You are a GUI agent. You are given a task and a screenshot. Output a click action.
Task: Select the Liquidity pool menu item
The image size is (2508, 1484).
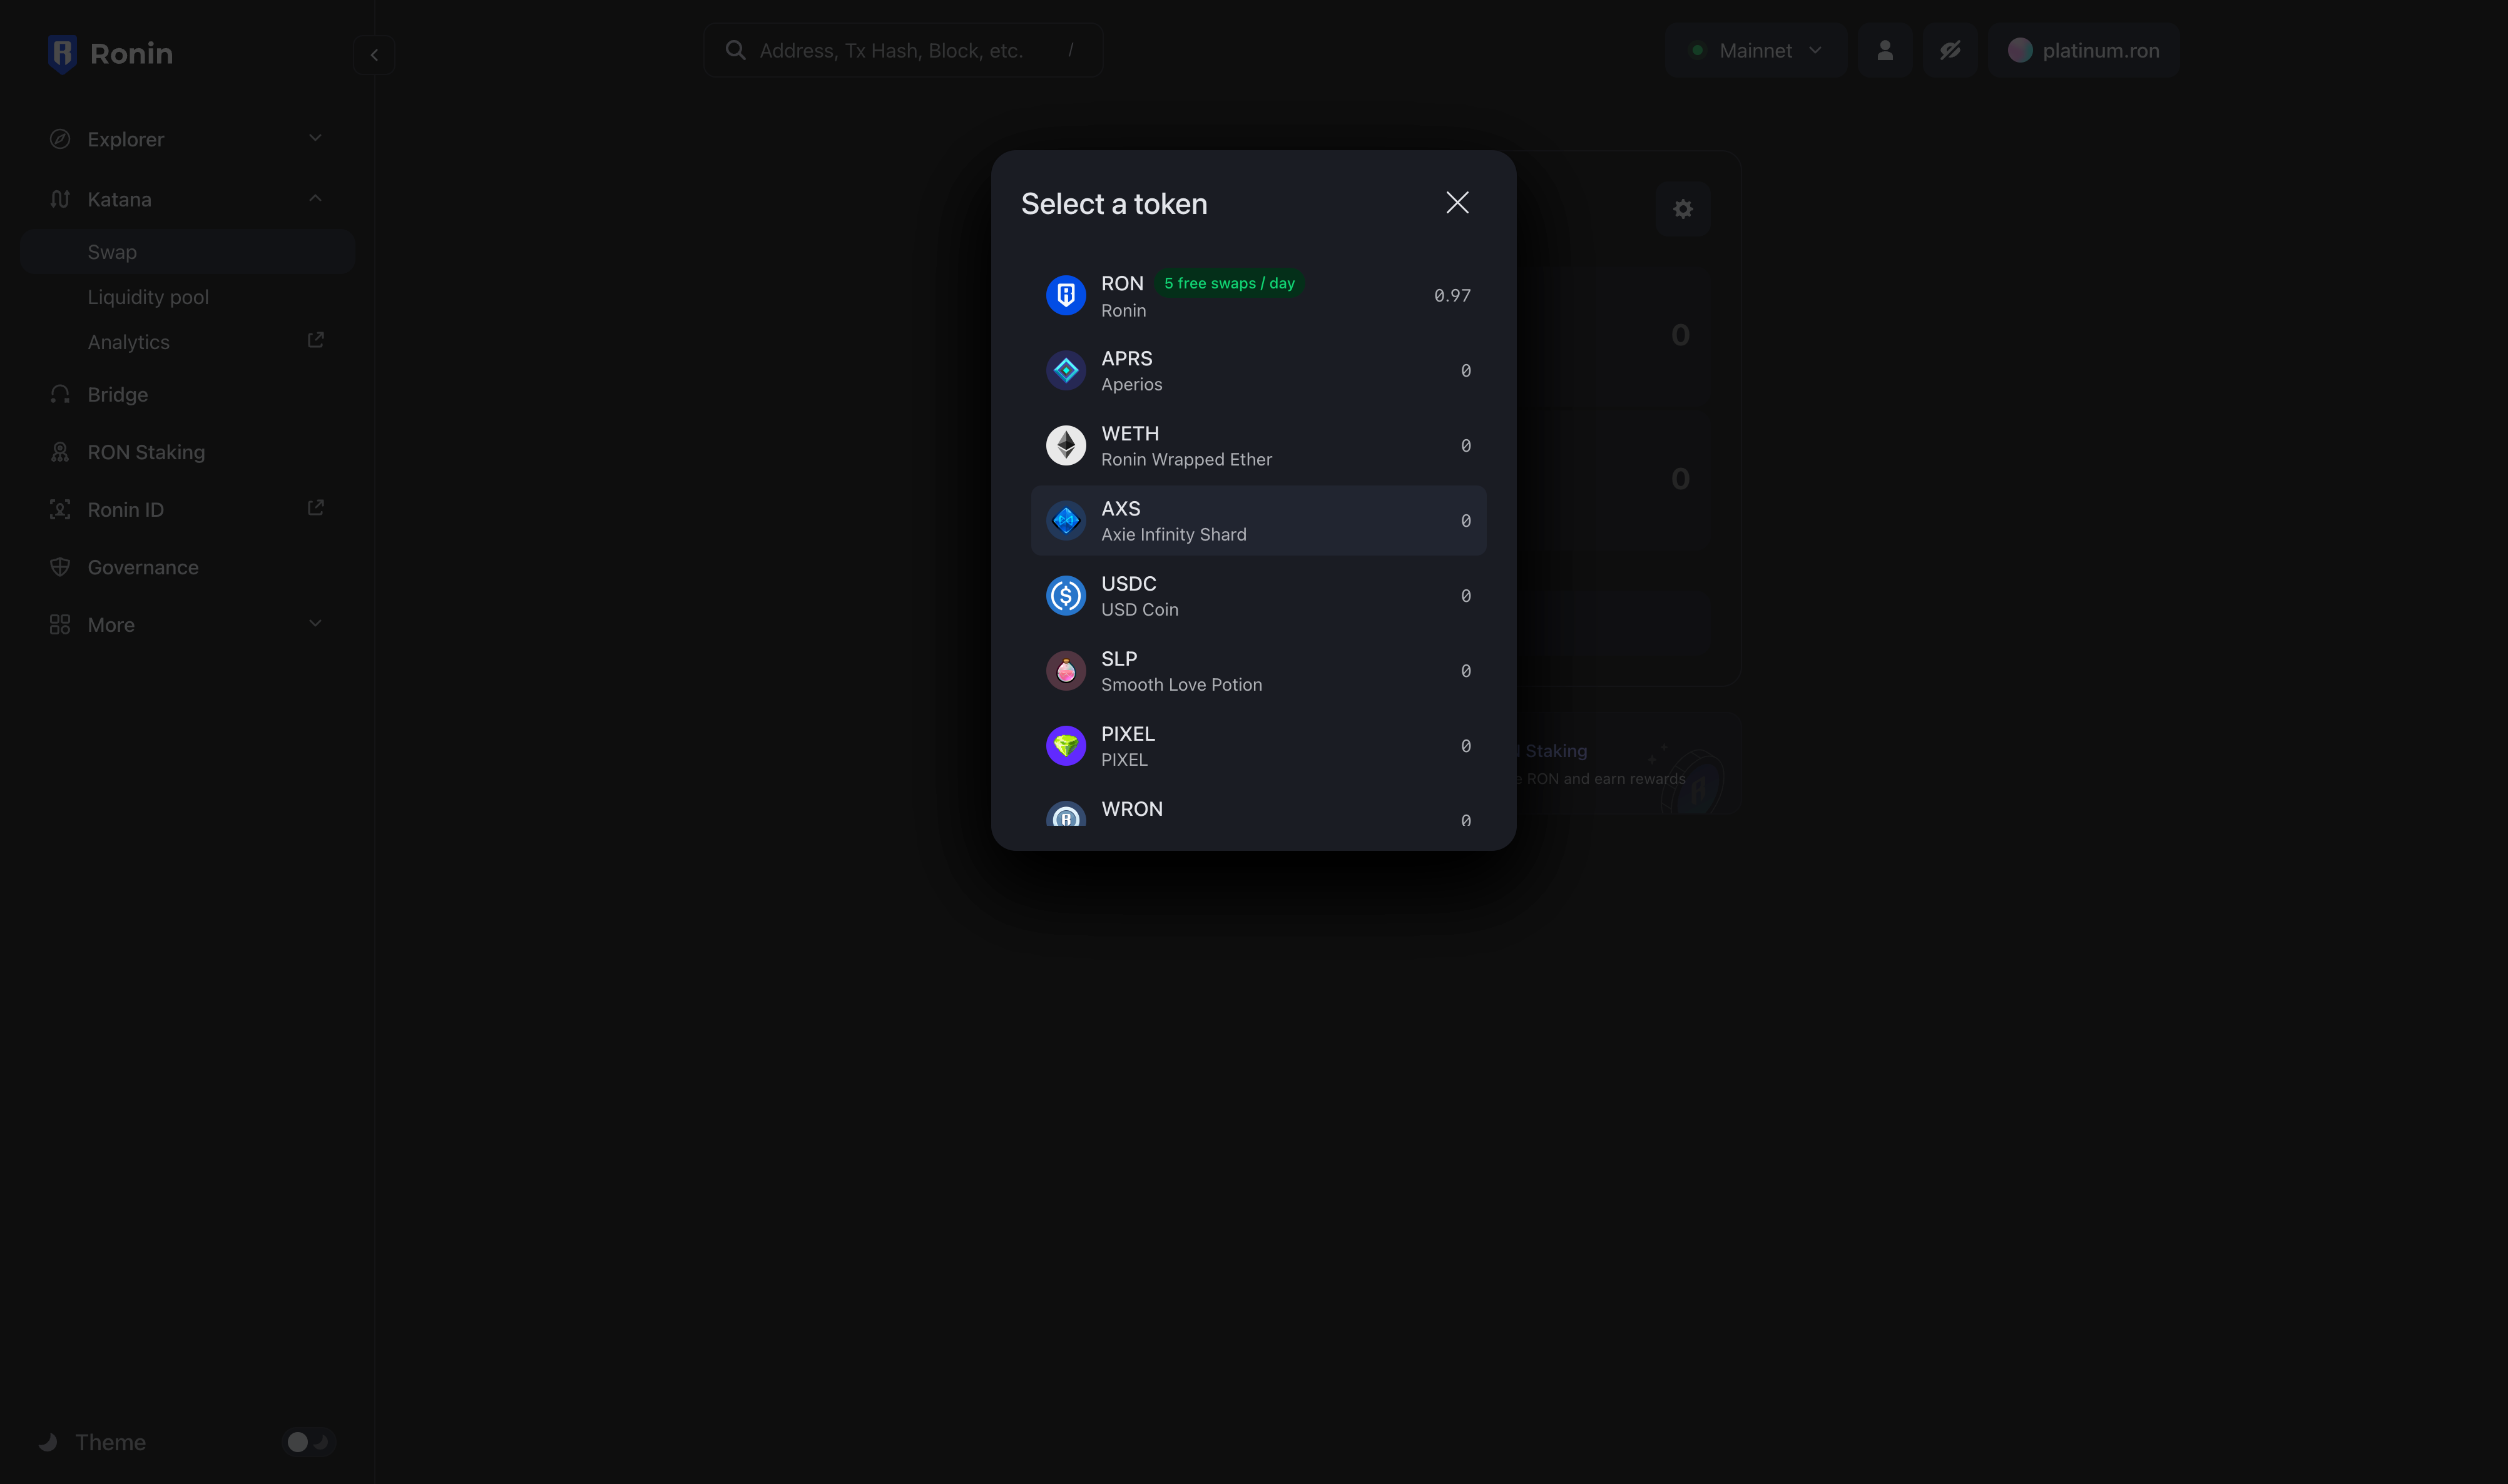(x=146, y=297)
